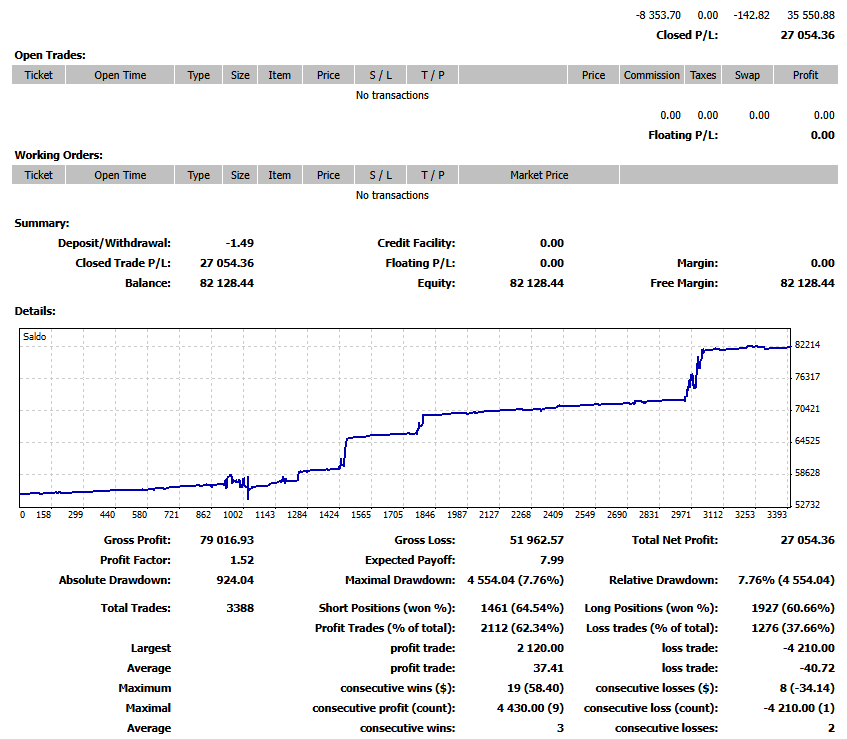Click the Swap column header
The height and width of the screenshot is (740, 847).
coord(747,75)
